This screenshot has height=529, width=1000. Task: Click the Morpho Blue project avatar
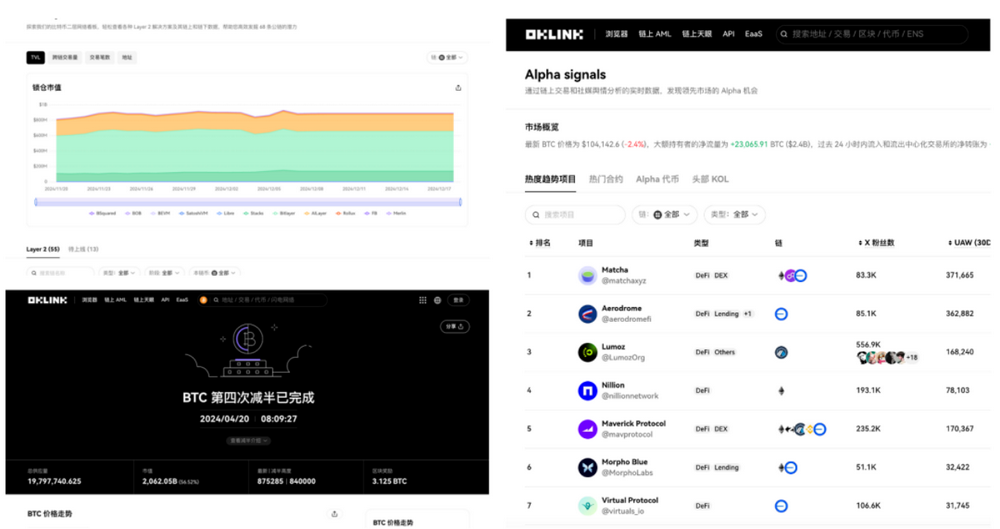587,467
